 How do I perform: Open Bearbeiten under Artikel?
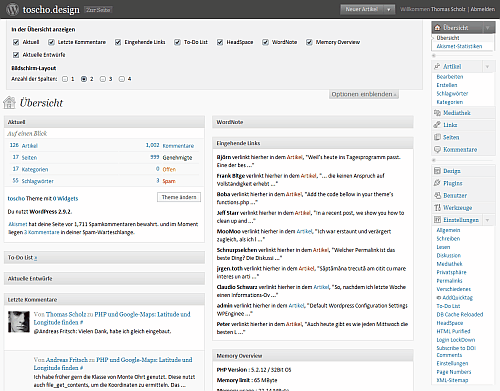pos(450,77)
